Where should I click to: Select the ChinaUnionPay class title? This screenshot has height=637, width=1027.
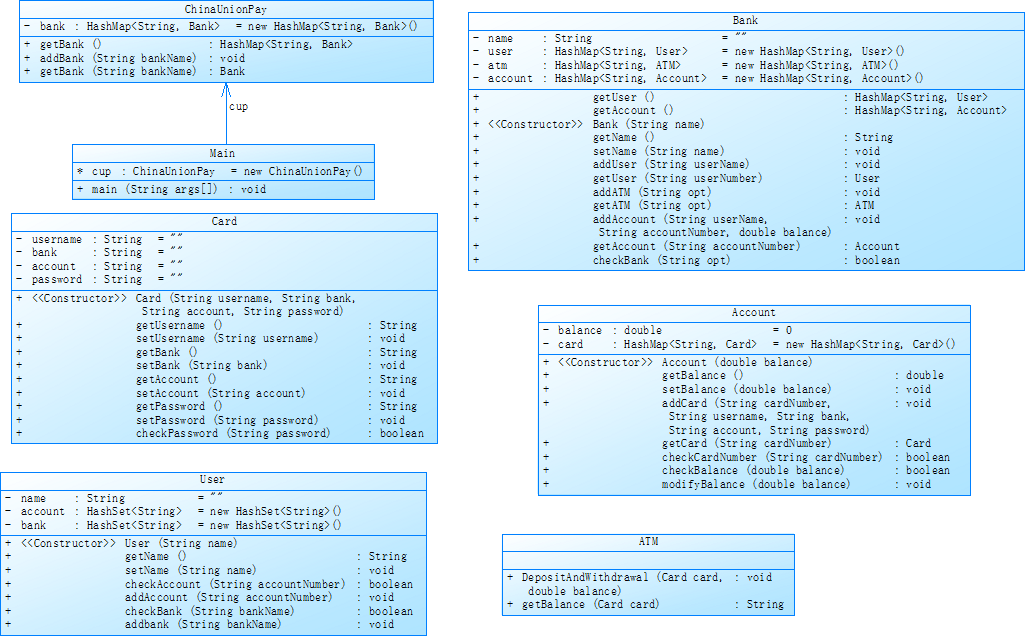[226, 9]
